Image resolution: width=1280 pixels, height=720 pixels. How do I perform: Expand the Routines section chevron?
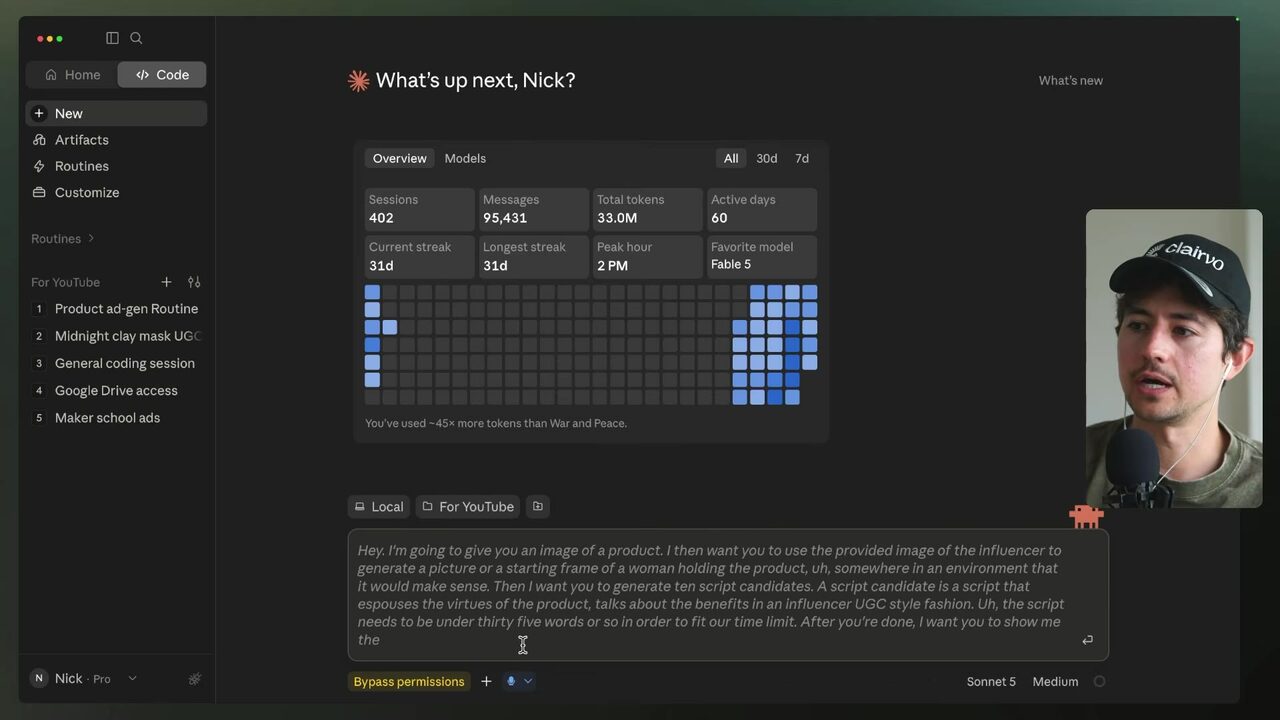[91, 238]
